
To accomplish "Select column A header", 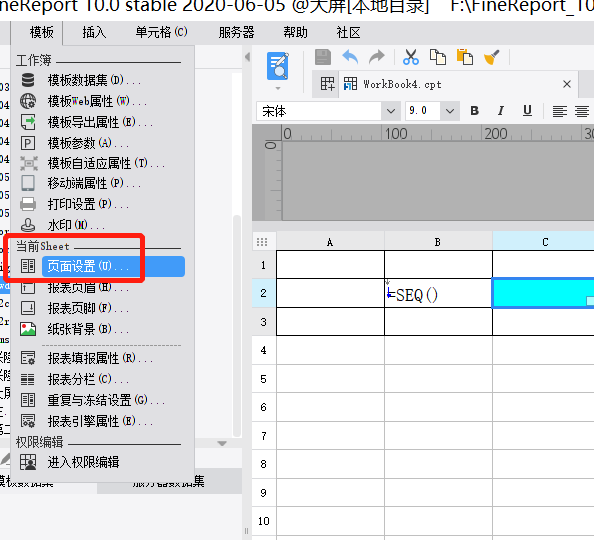I will [330, 242].
